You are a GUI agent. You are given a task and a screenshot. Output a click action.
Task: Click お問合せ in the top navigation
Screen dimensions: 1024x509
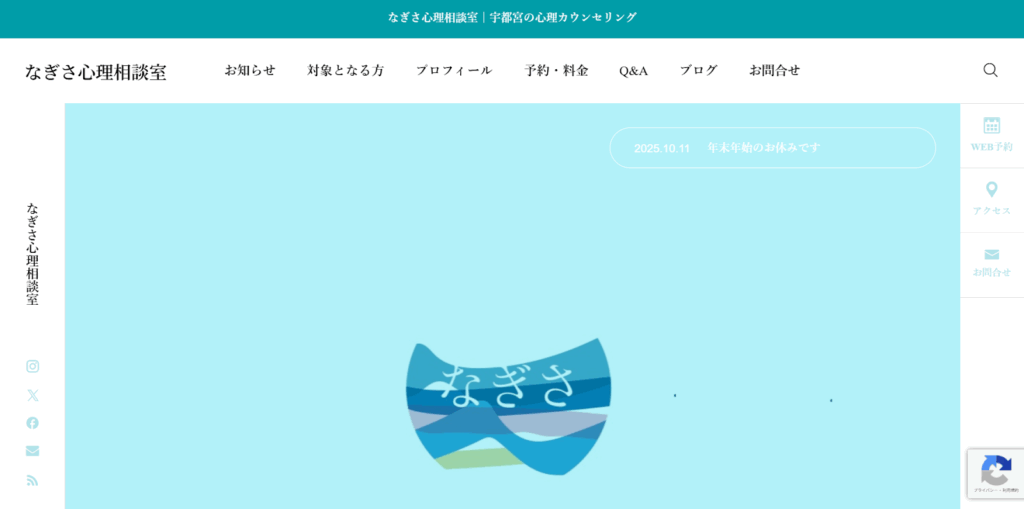pyautogui.click(x=774, y=70)
